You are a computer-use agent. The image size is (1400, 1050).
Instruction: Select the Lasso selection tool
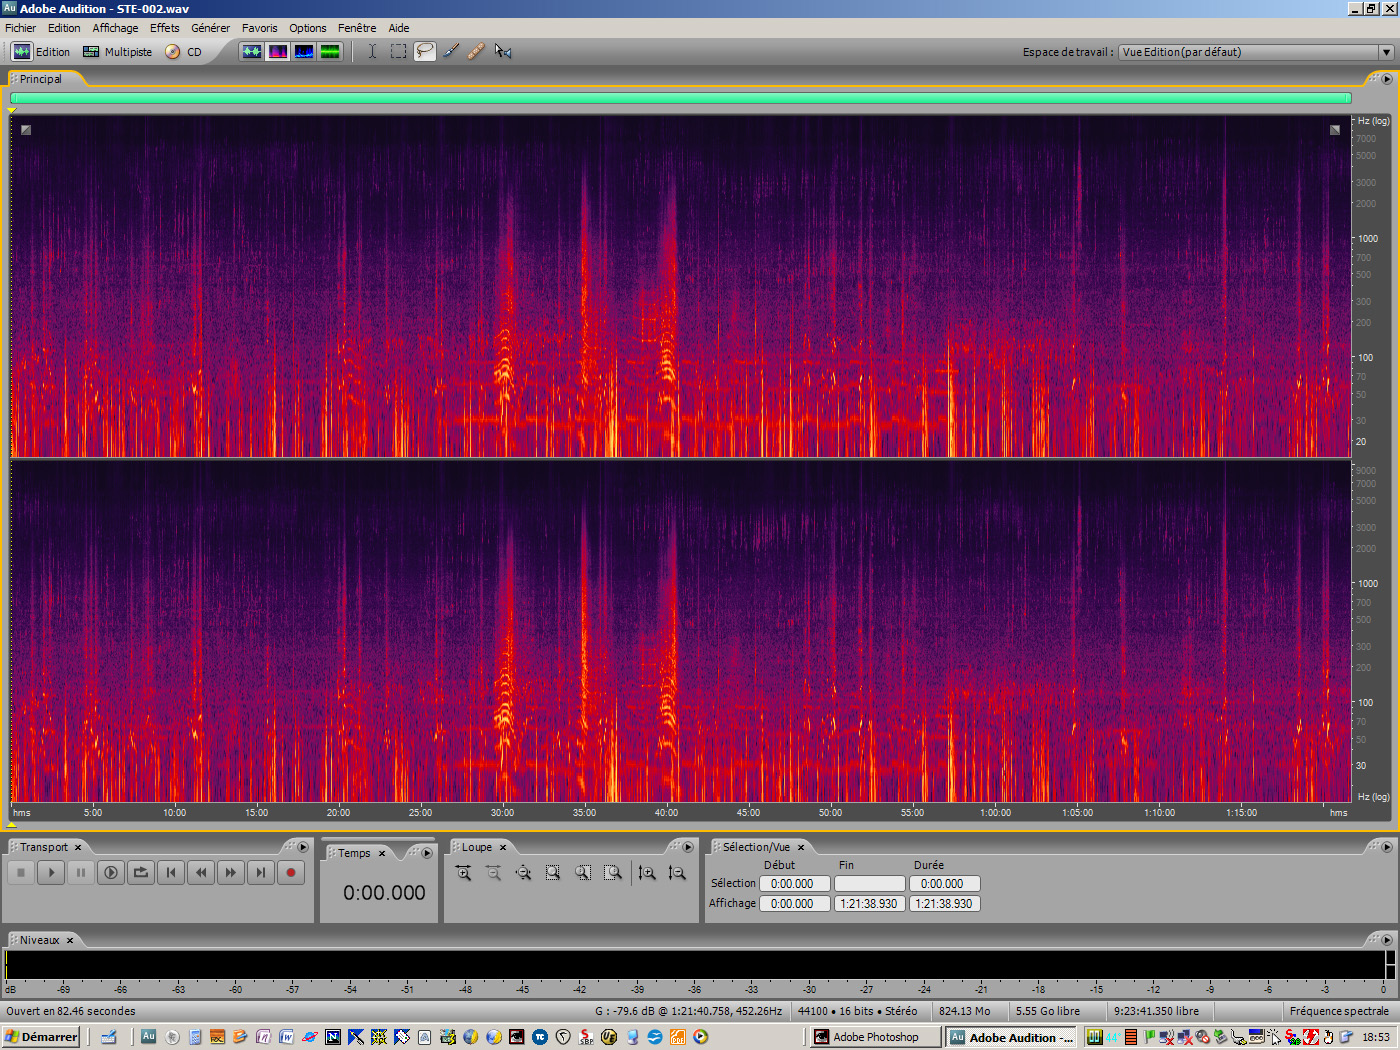424,51
